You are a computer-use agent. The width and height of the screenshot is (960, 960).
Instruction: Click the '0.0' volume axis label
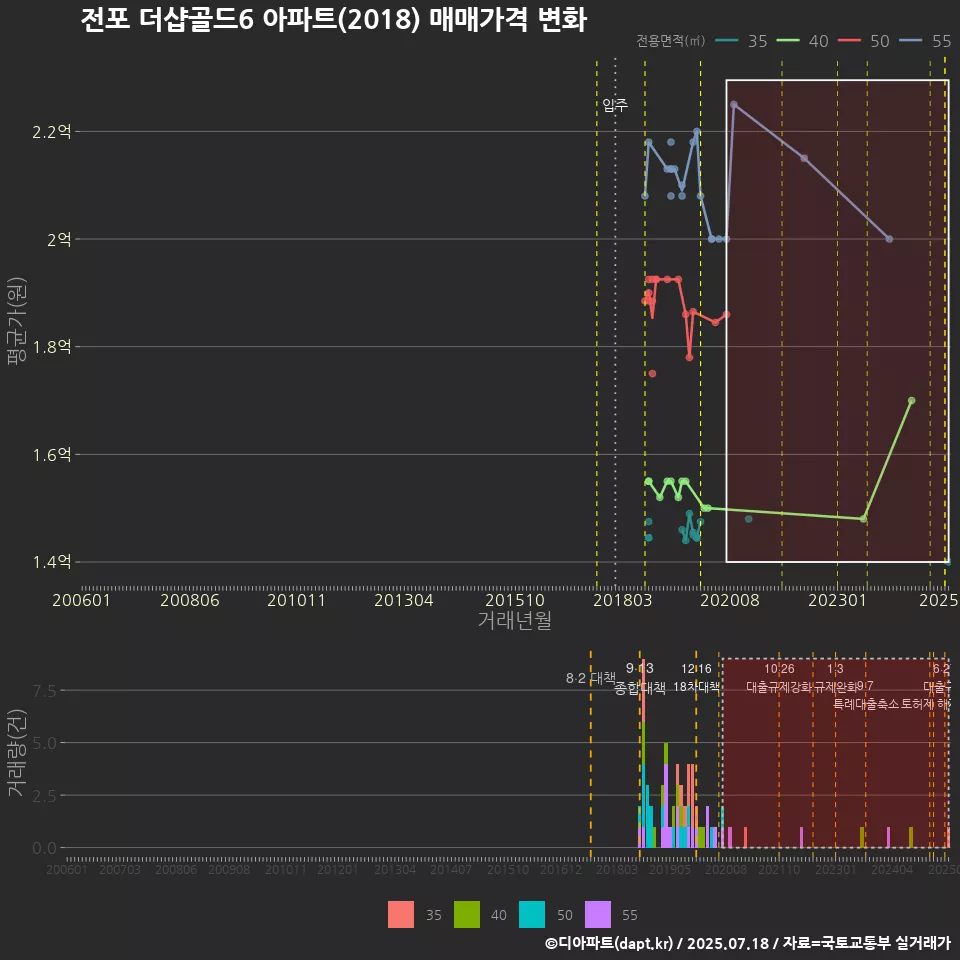pyautogui.click(x=44, y=849)
